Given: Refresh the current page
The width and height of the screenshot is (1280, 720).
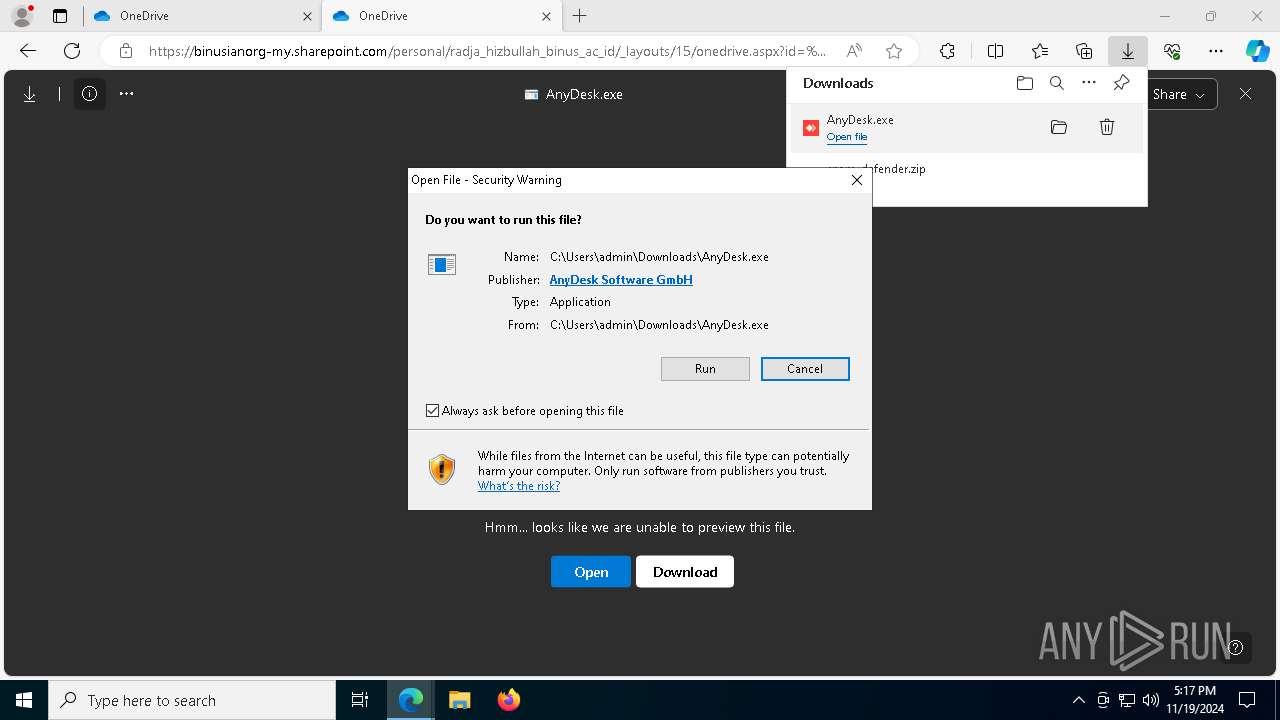Looking at the screenshot, I should tap(72, 51).
